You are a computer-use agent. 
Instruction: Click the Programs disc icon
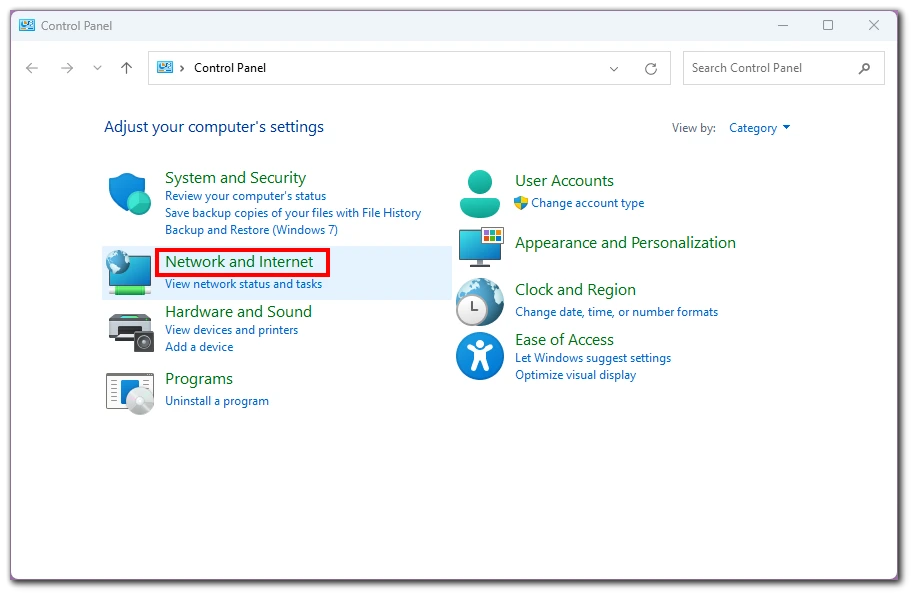coord(130,394)
